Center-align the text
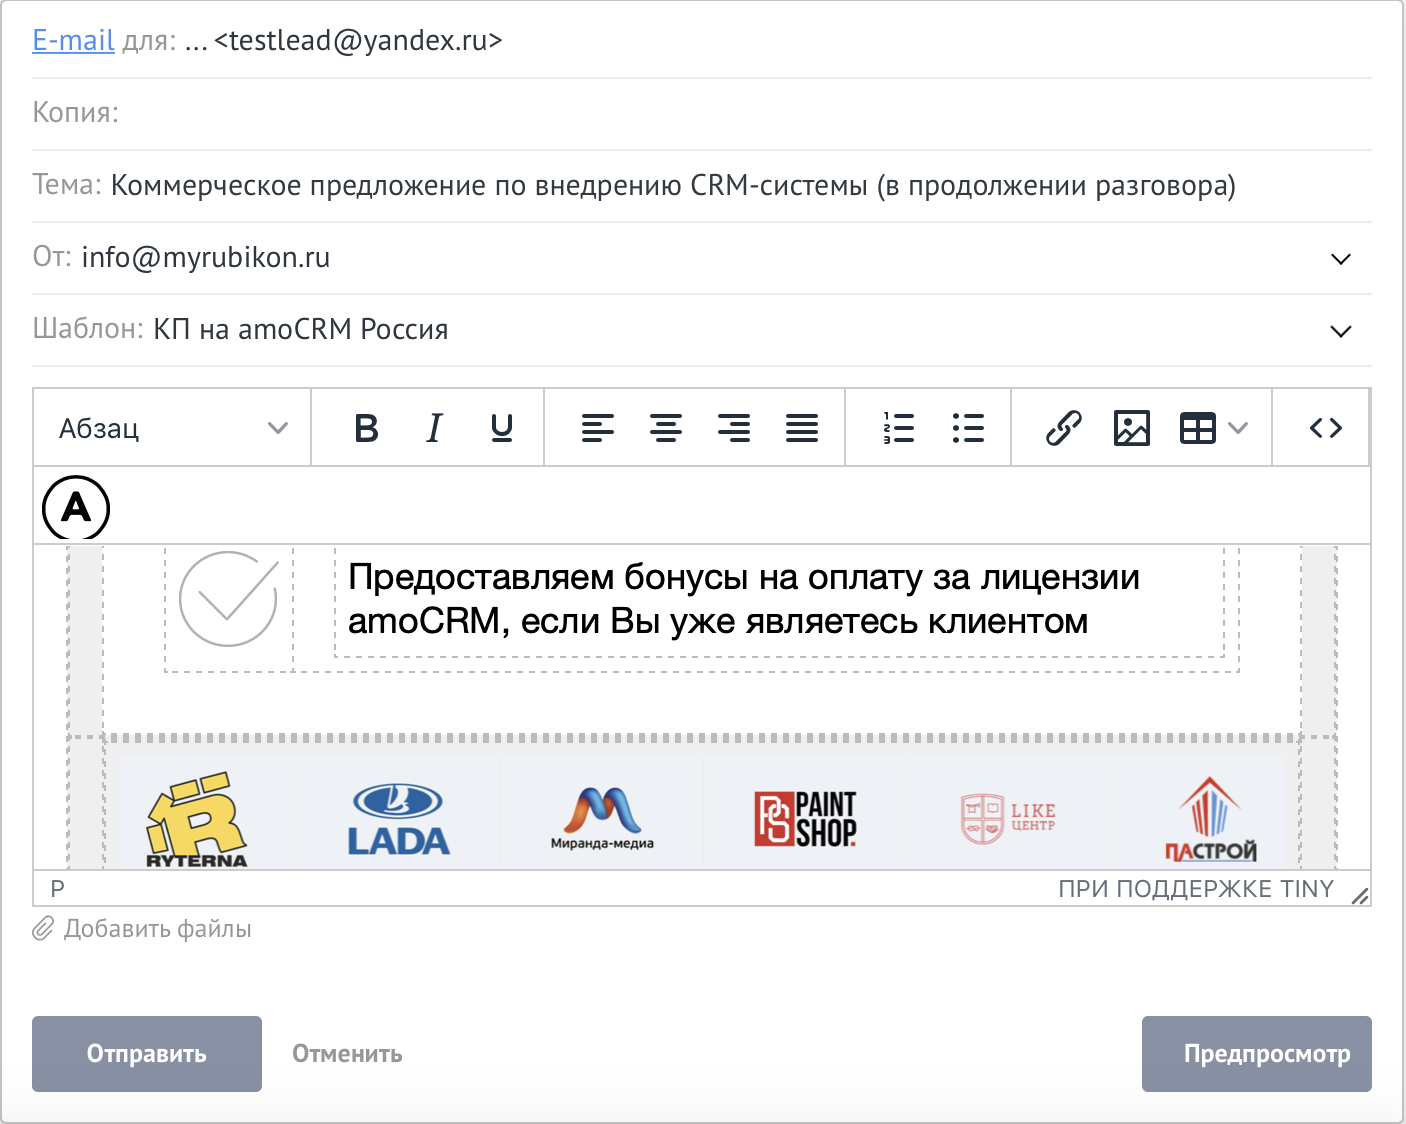 tap(666, 428)
